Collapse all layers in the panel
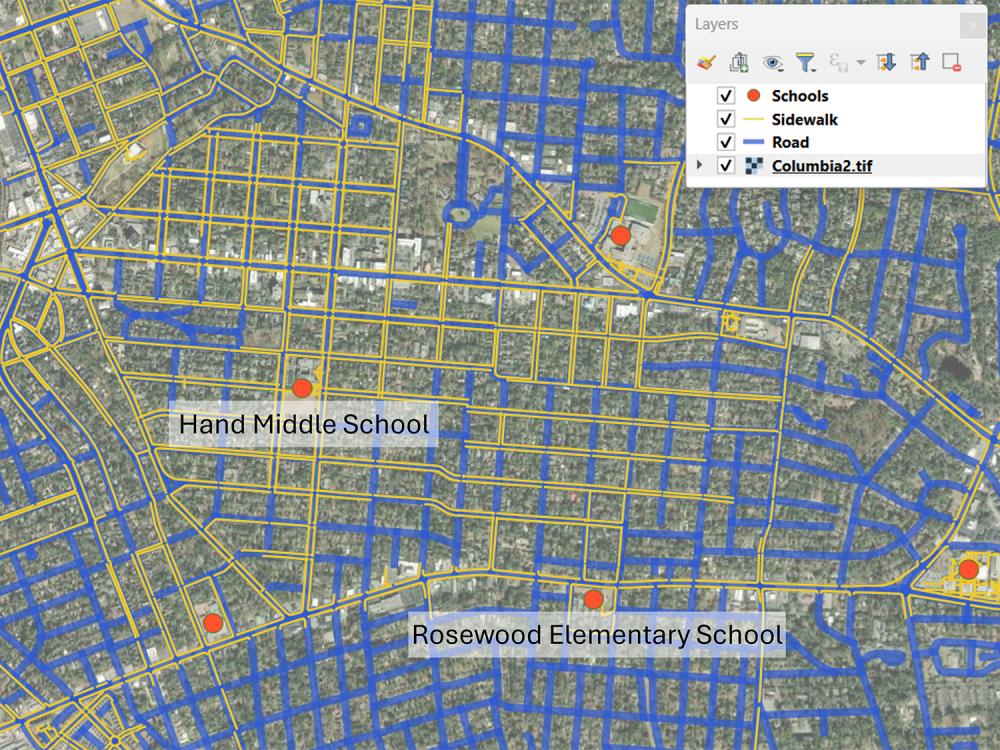Viewport: 1000px width, 750px height. click(x=919, y=60)
